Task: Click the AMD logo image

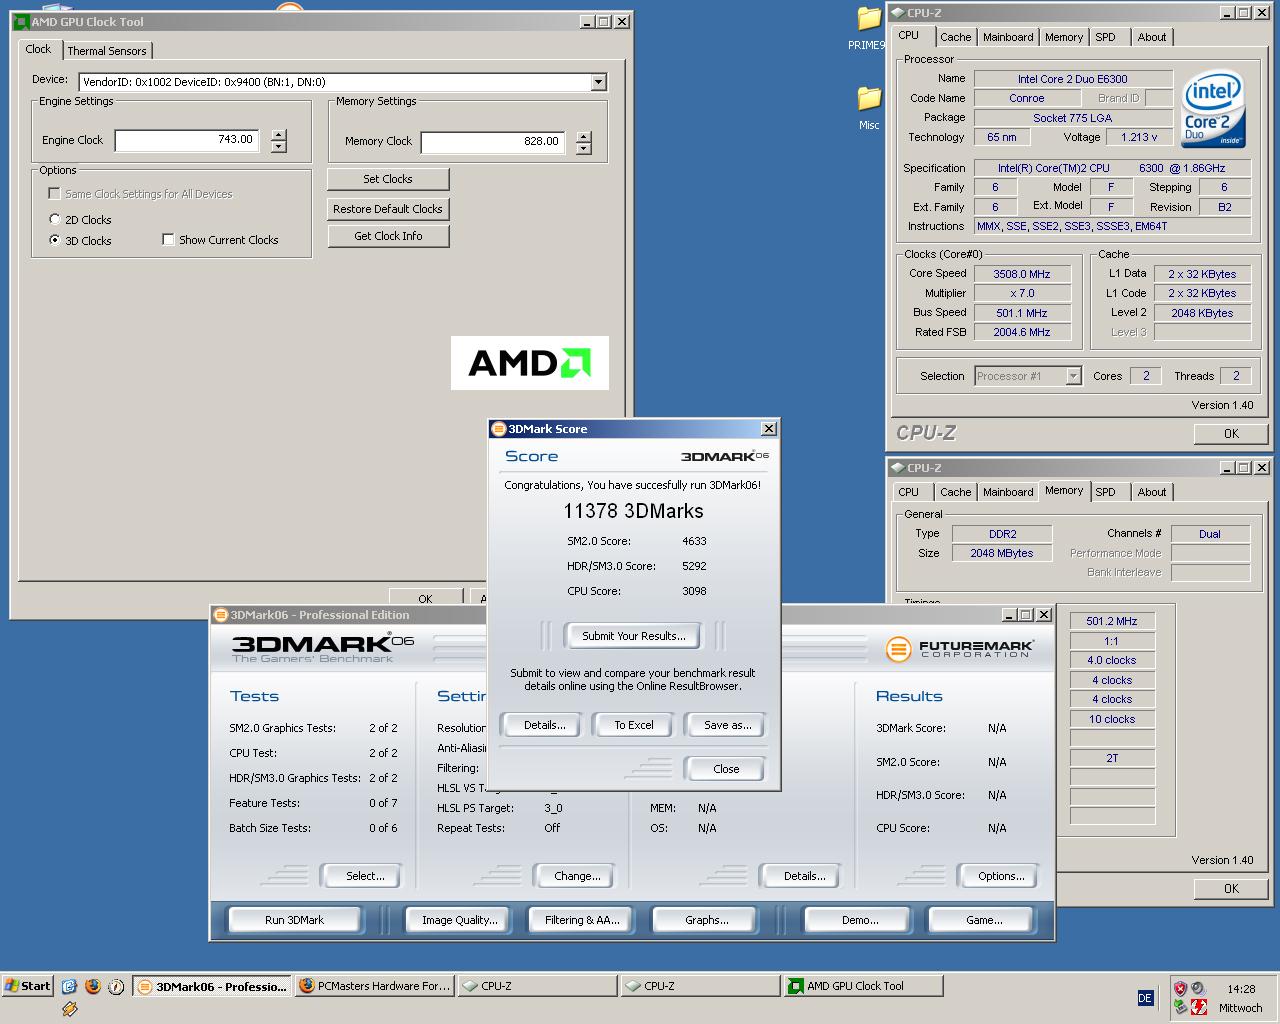Action: tap(529, 362)
